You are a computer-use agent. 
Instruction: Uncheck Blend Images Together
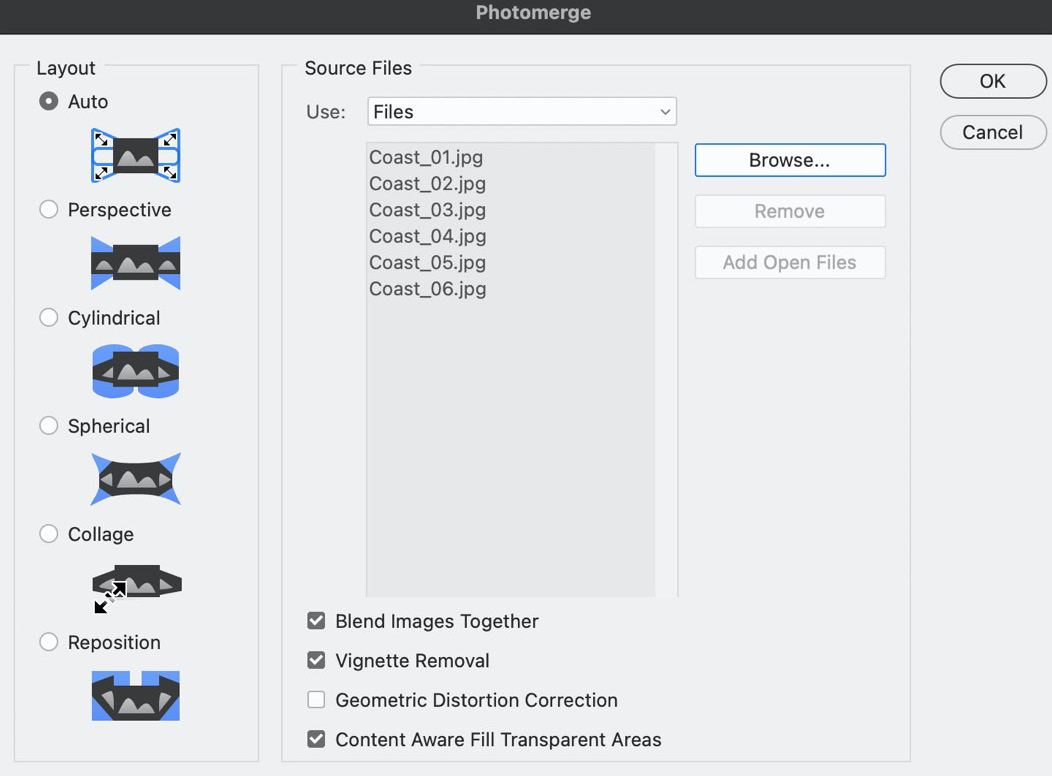point(316,621)
